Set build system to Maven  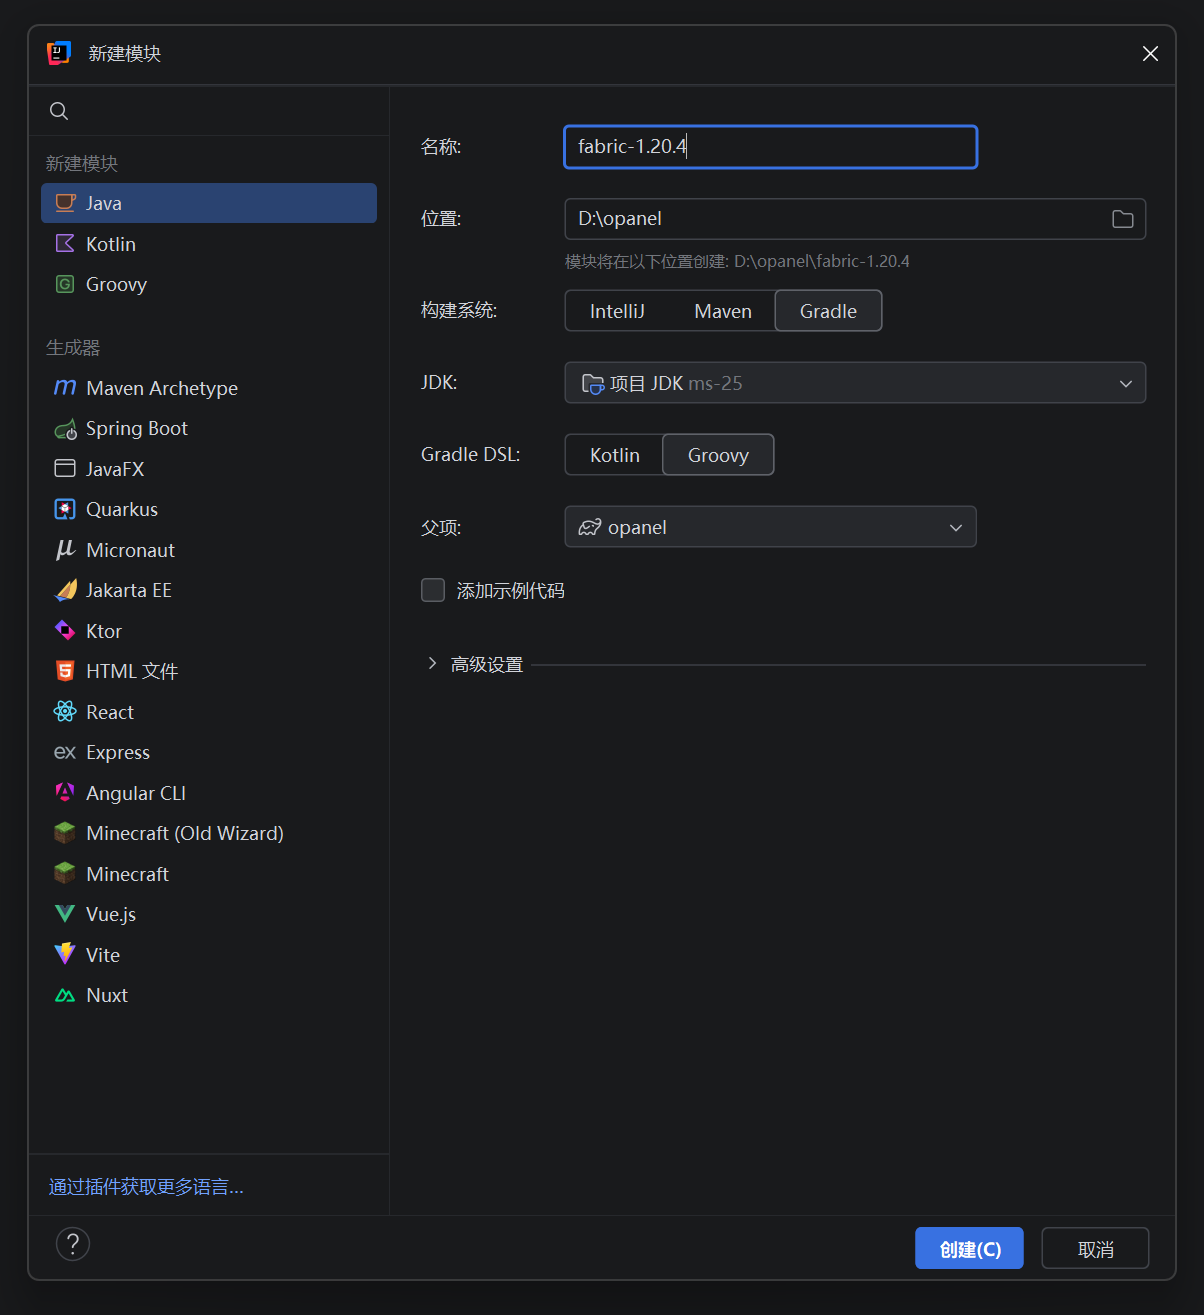(723, 311)
